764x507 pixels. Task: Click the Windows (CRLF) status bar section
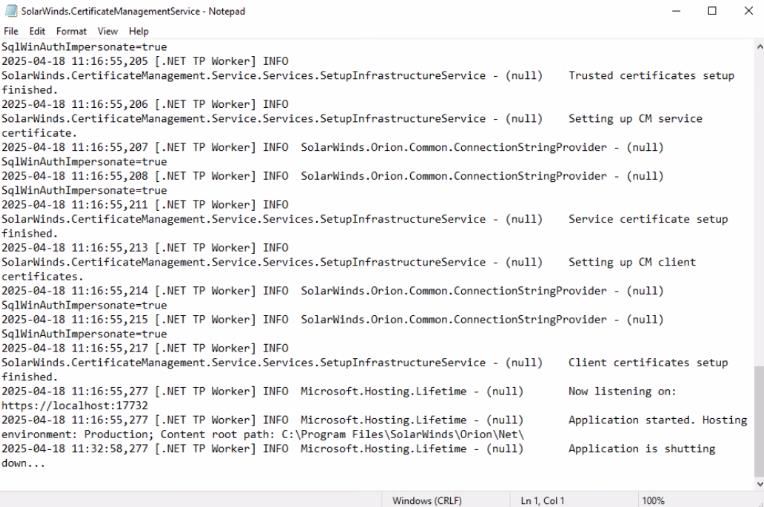point(427,501)
